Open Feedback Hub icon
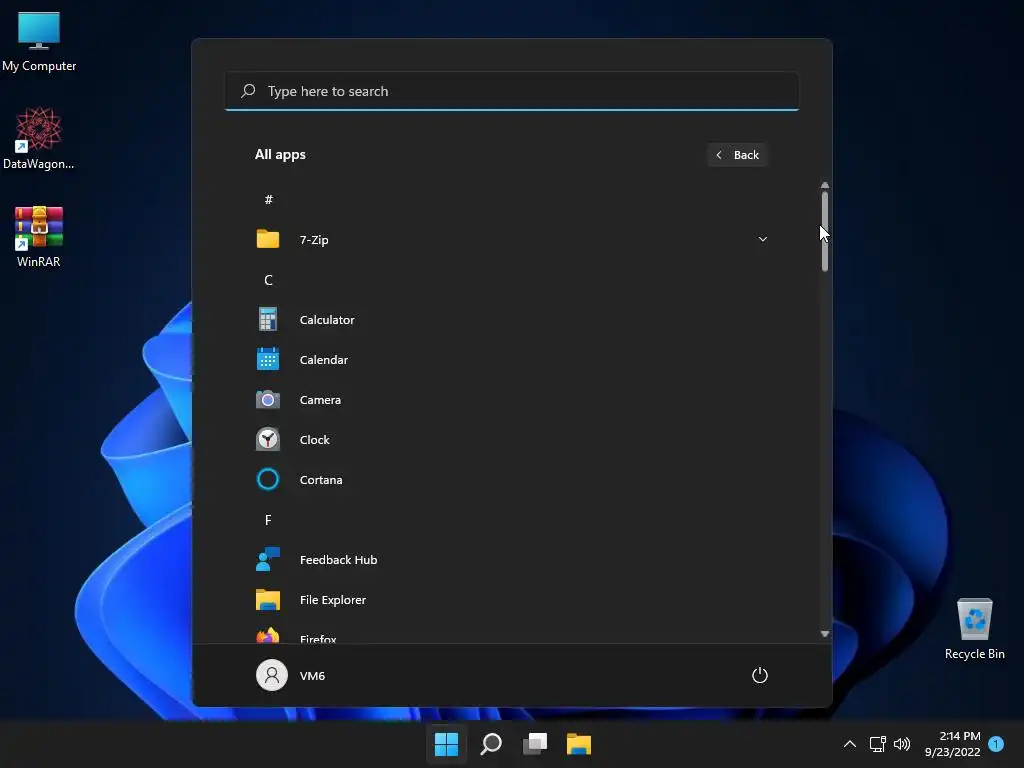This screenshot has height=768, width=1024. pyautogui.click(x=268, y=560)
